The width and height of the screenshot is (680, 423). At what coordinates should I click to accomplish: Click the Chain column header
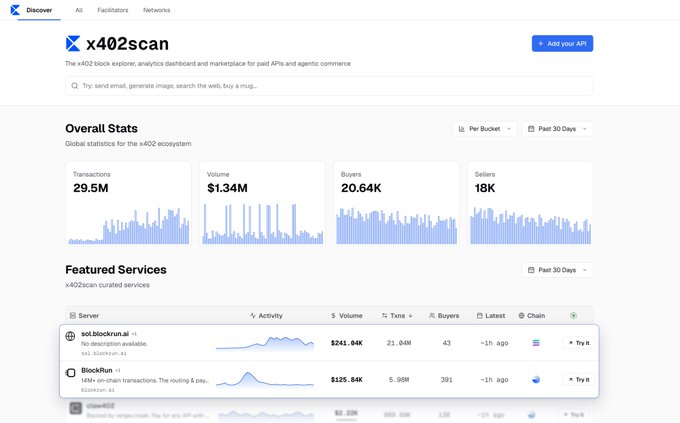pos(532,315)
